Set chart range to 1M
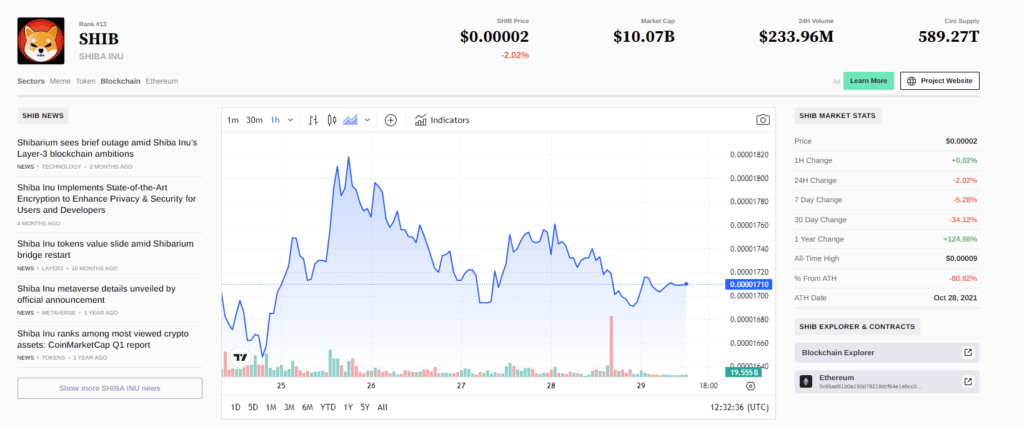 [x=271, y=407]
